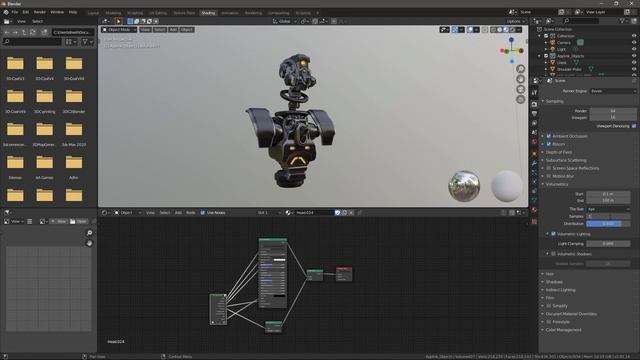Enable Screen Space Reflections checkbox

coord(549,168)
